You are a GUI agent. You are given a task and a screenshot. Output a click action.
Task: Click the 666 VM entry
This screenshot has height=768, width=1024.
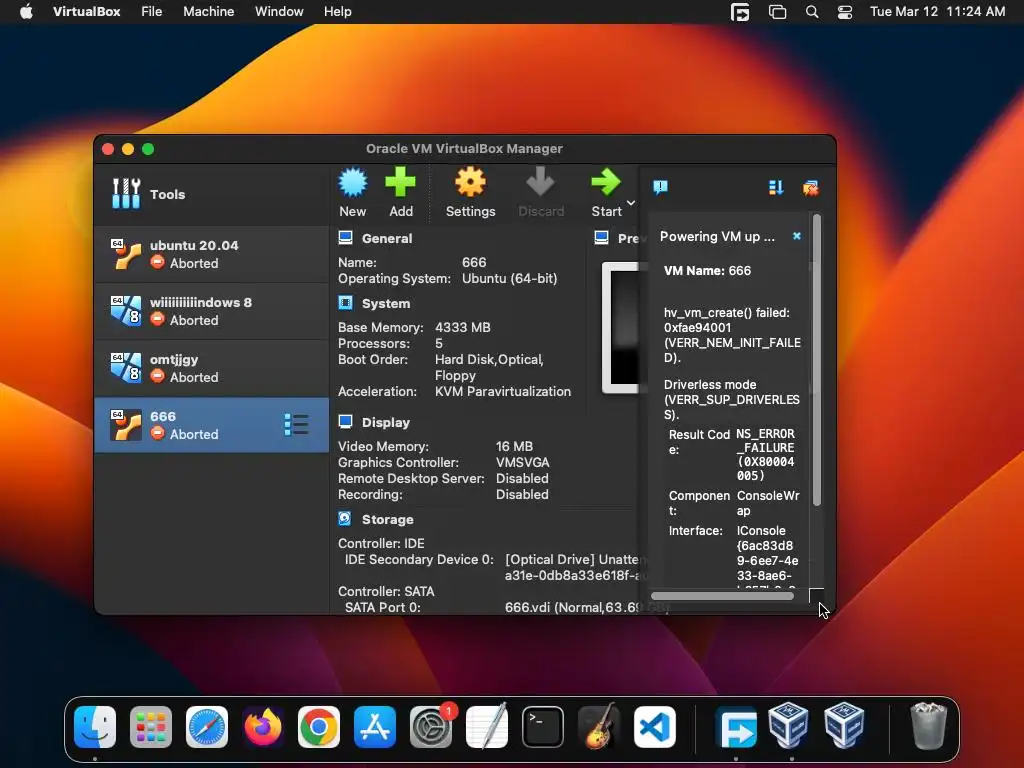point(212,424)
